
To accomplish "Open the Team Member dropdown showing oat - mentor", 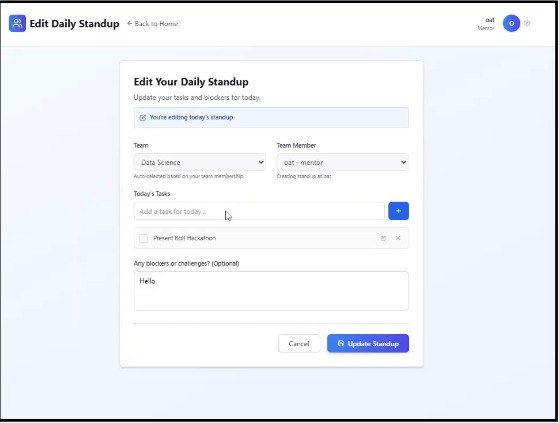I will pyautogui.click(x=343, y=162).
